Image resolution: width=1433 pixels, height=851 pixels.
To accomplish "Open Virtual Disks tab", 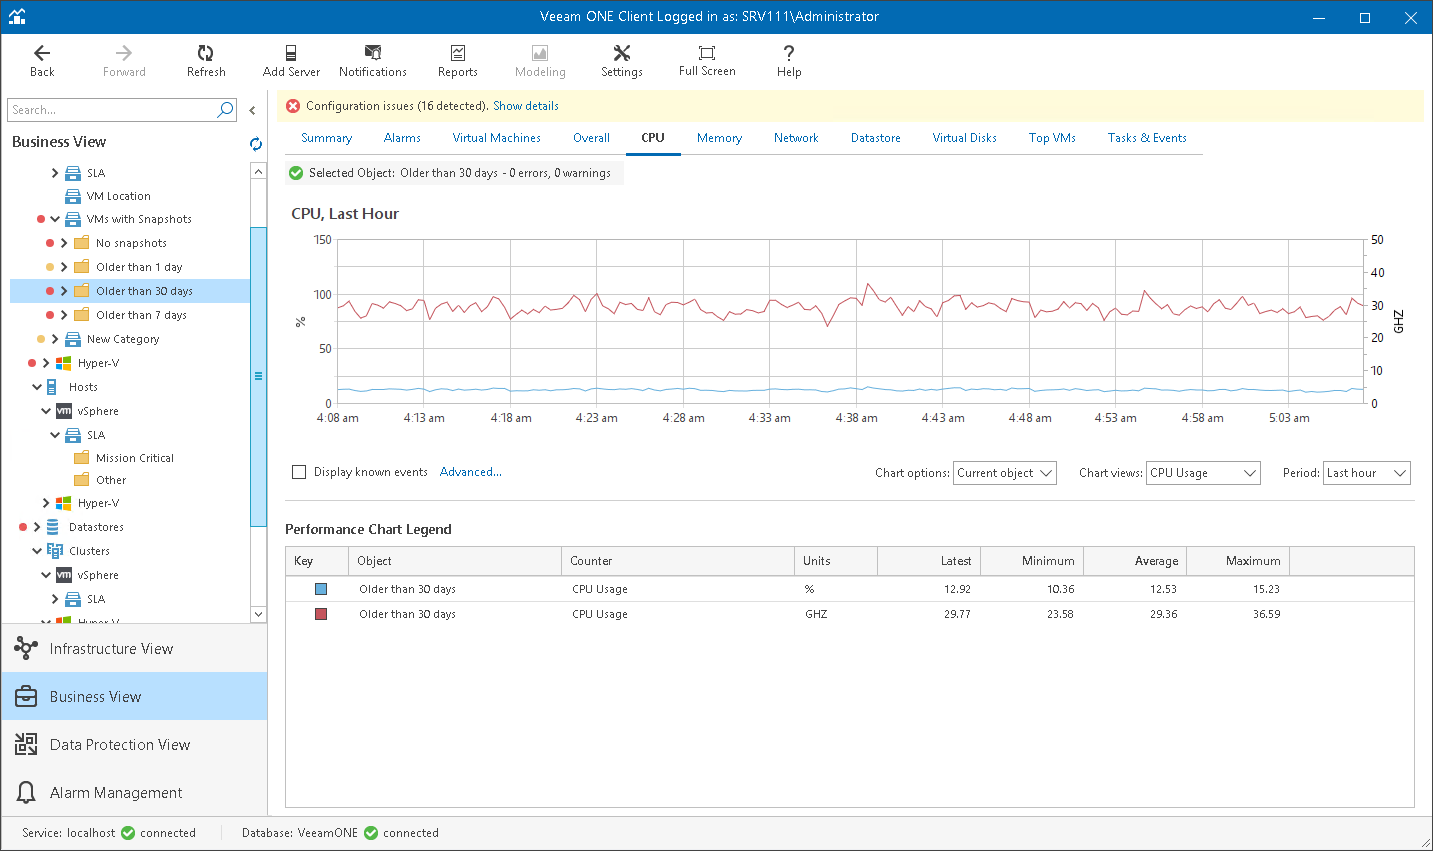I will click(964, 138).
